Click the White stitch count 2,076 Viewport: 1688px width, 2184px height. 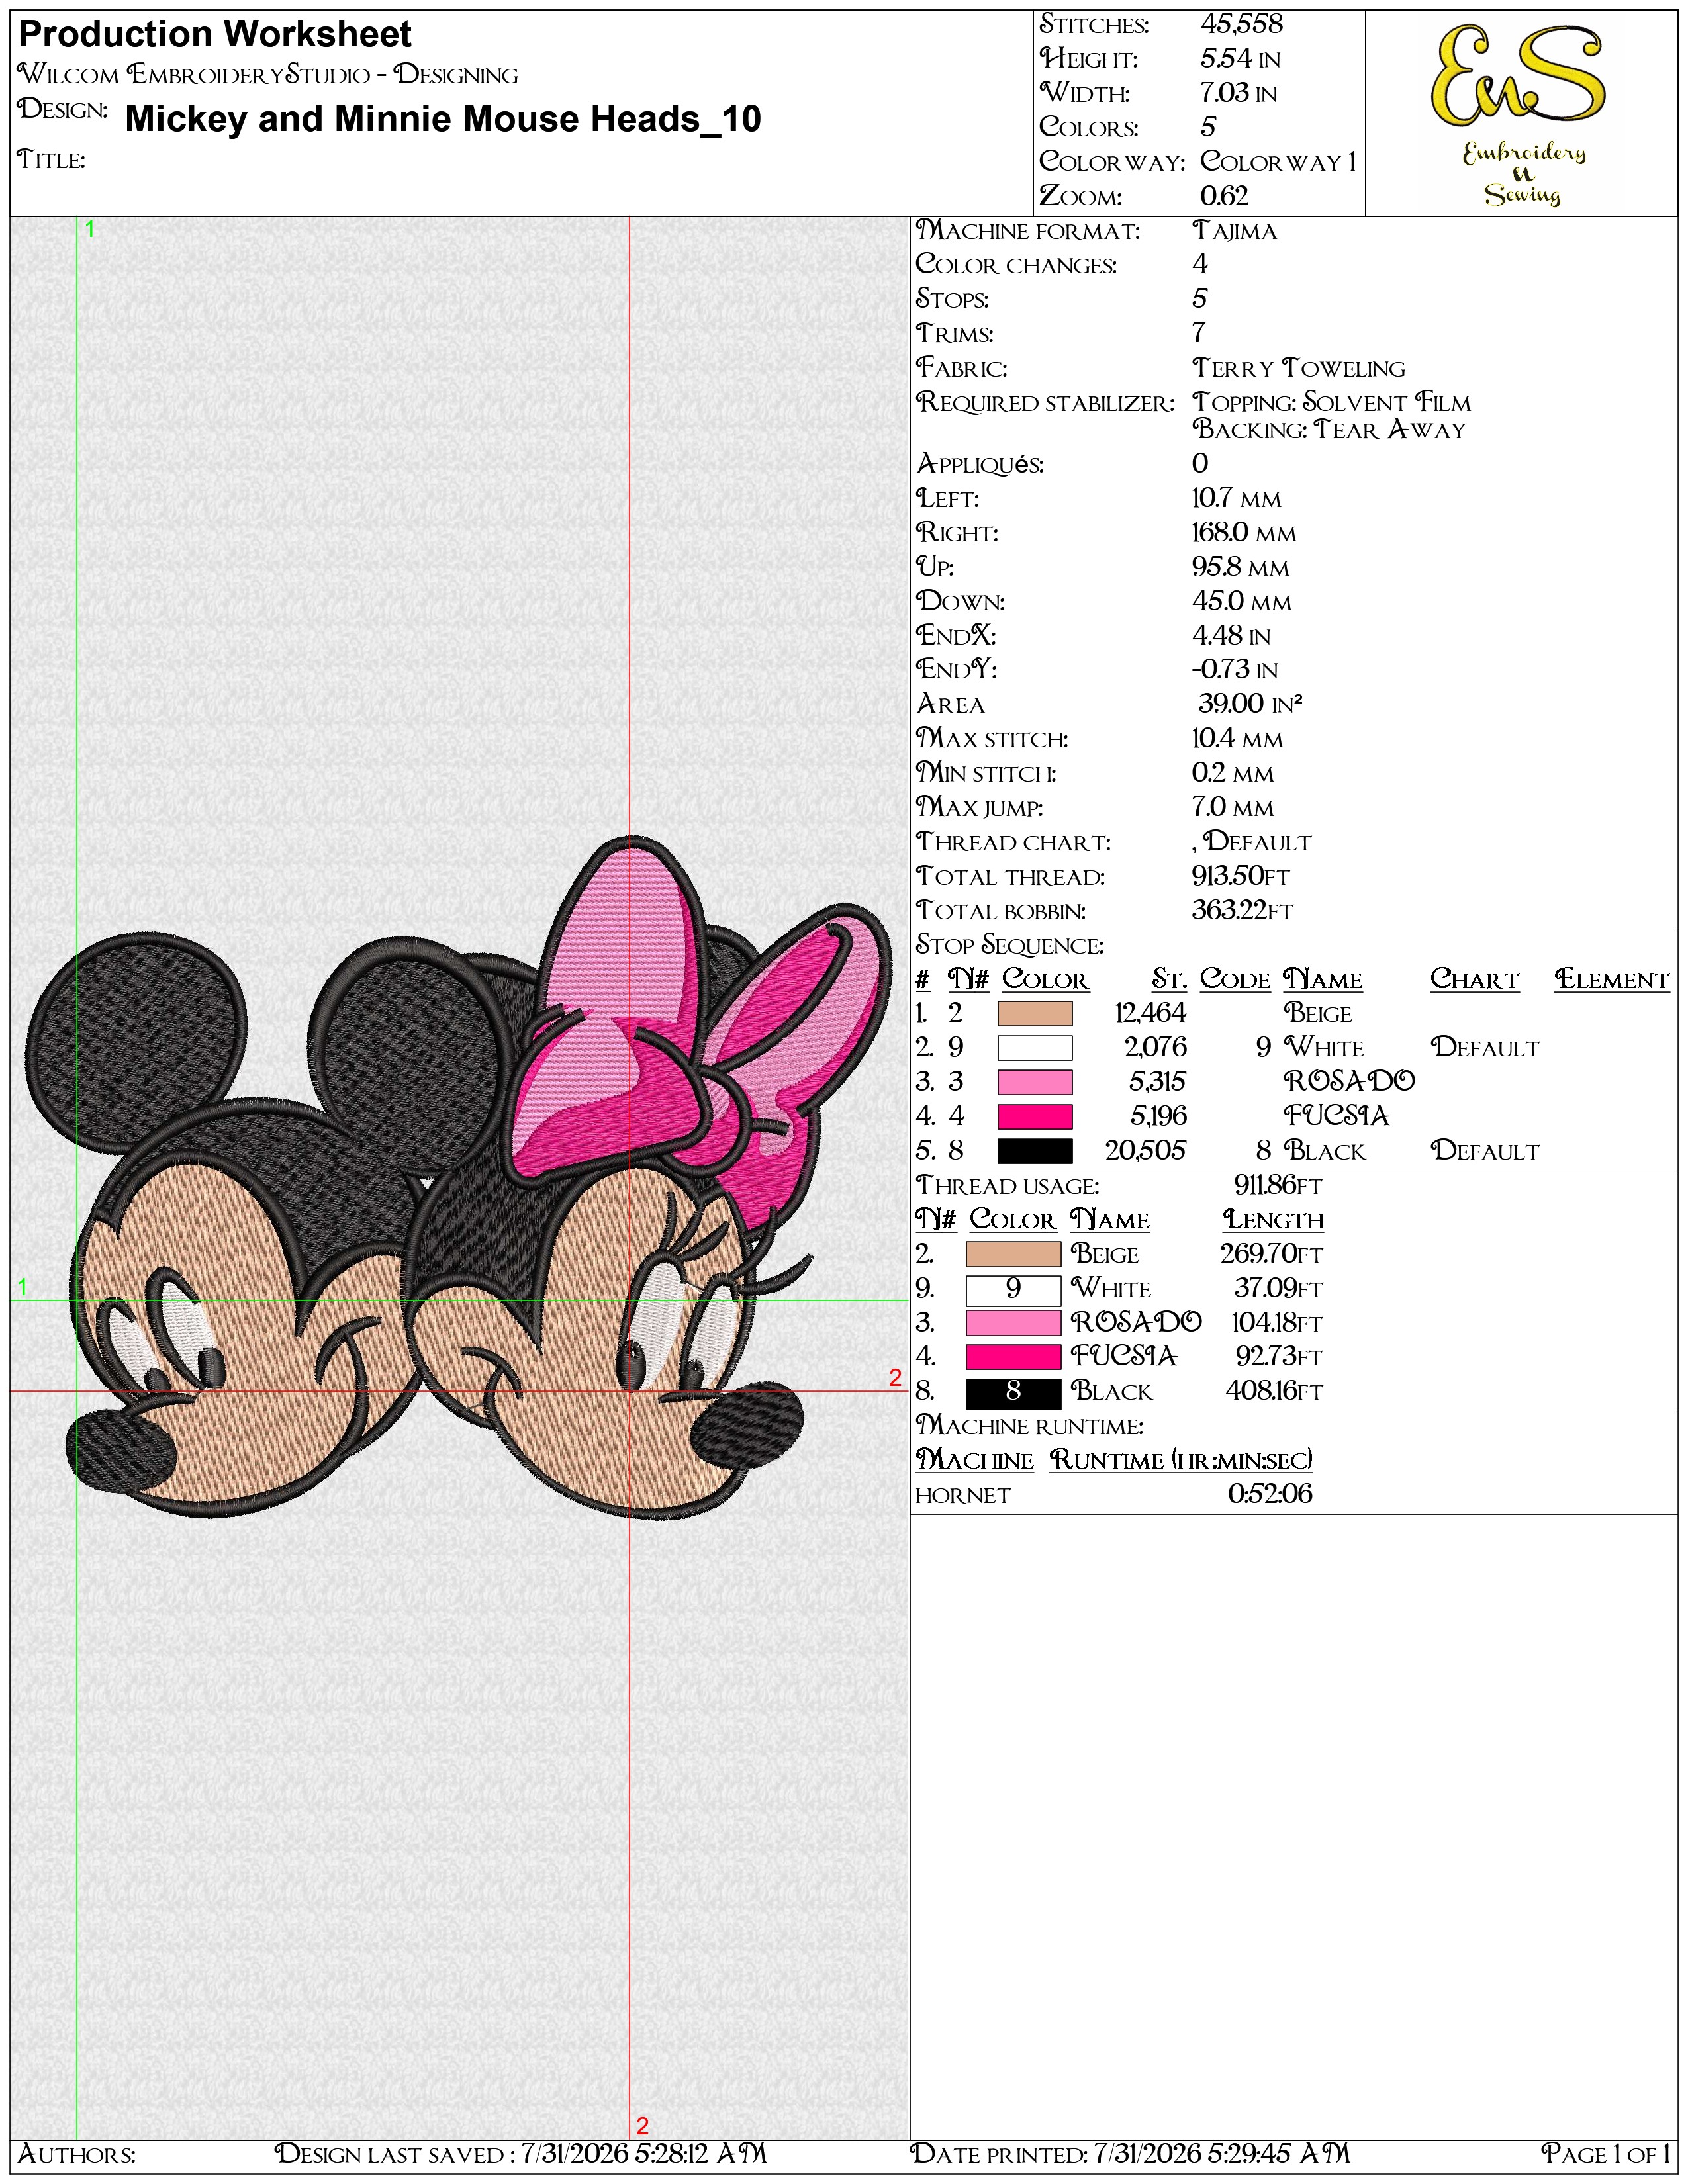(x=1155, y=1048)
